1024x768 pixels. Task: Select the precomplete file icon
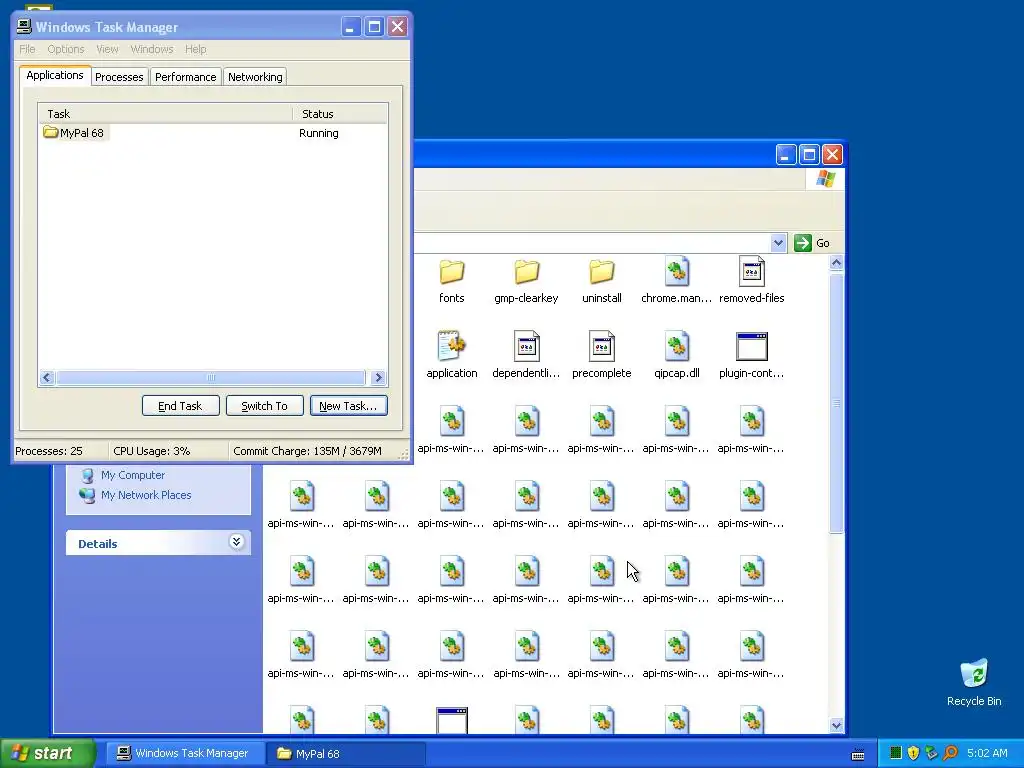point(601,346)
